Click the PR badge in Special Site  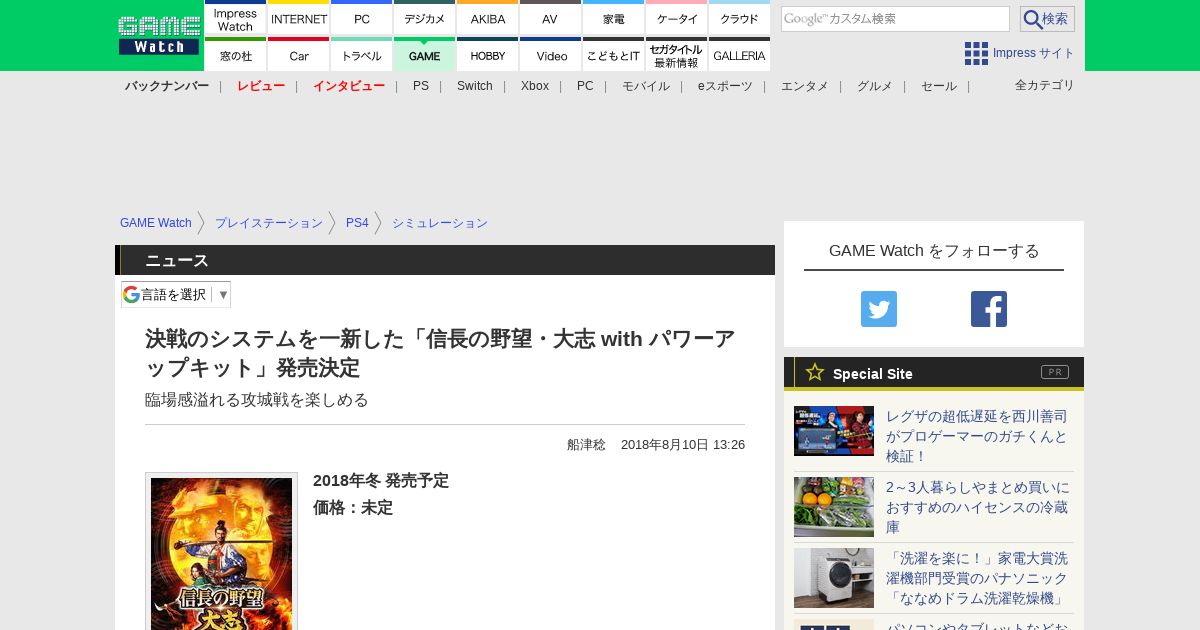coord(1055,372)
